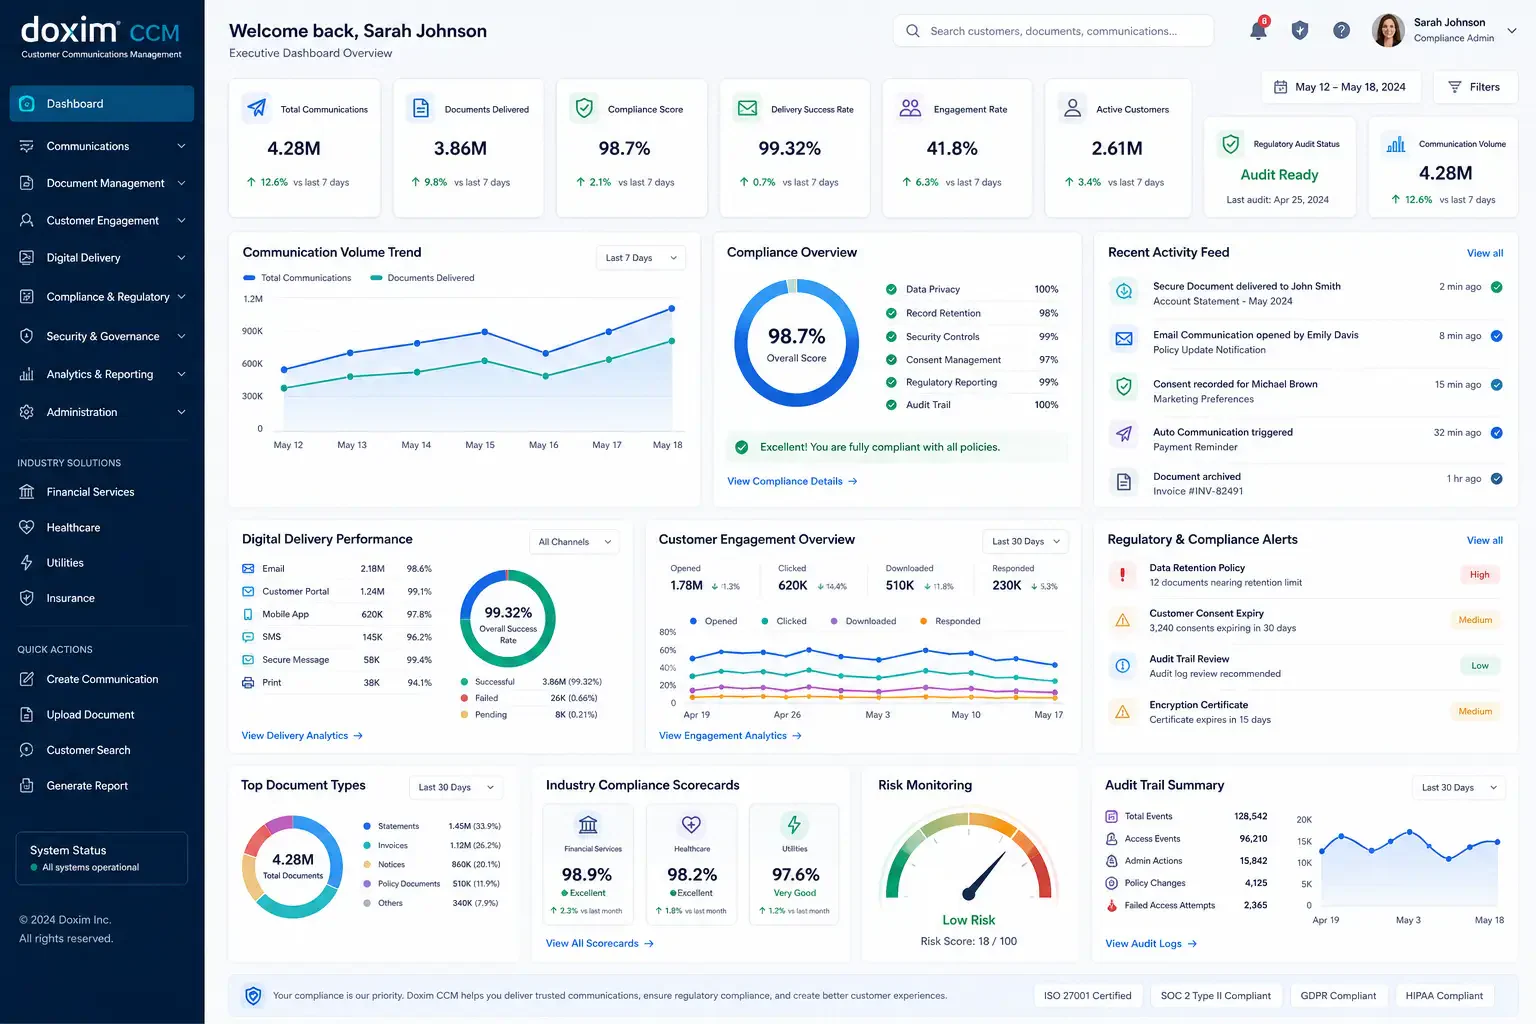This screenshot has height=1024, width=1536.
Task: Follow View Audit Logs link
Action: tap(1151, 944)
